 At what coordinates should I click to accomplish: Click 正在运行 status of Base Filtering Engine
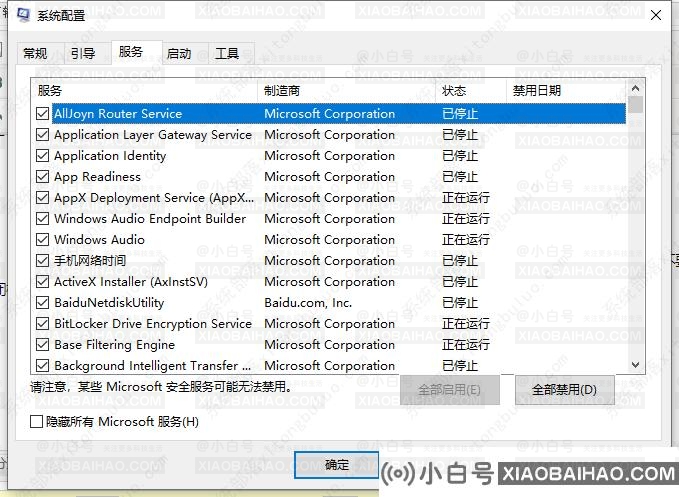tap(466, 345)
